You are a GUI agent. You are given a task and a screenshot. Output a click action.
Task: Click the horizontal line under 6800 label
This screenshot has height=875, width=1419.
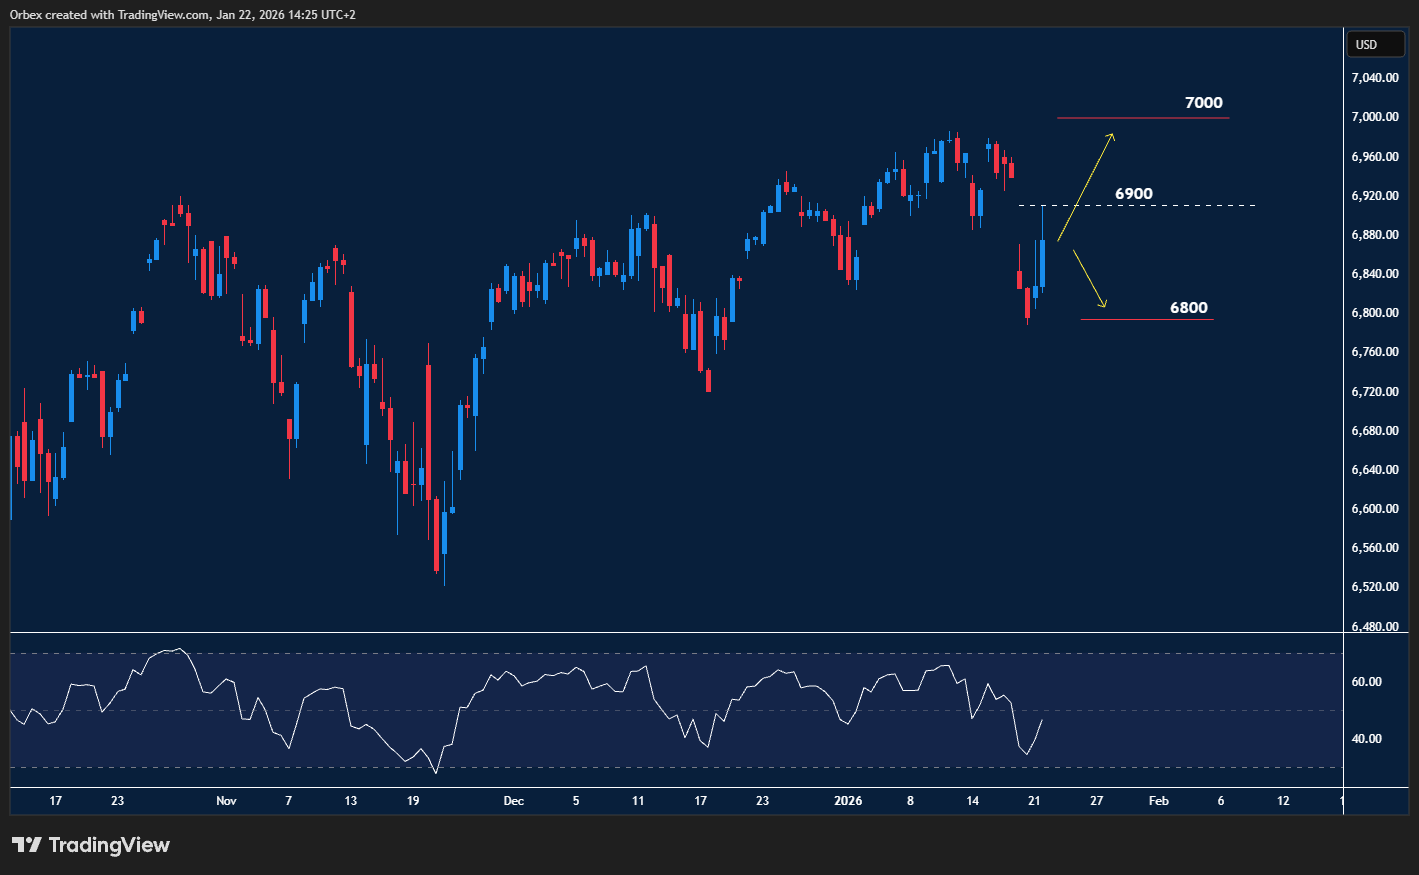(x=1146, y=320)
